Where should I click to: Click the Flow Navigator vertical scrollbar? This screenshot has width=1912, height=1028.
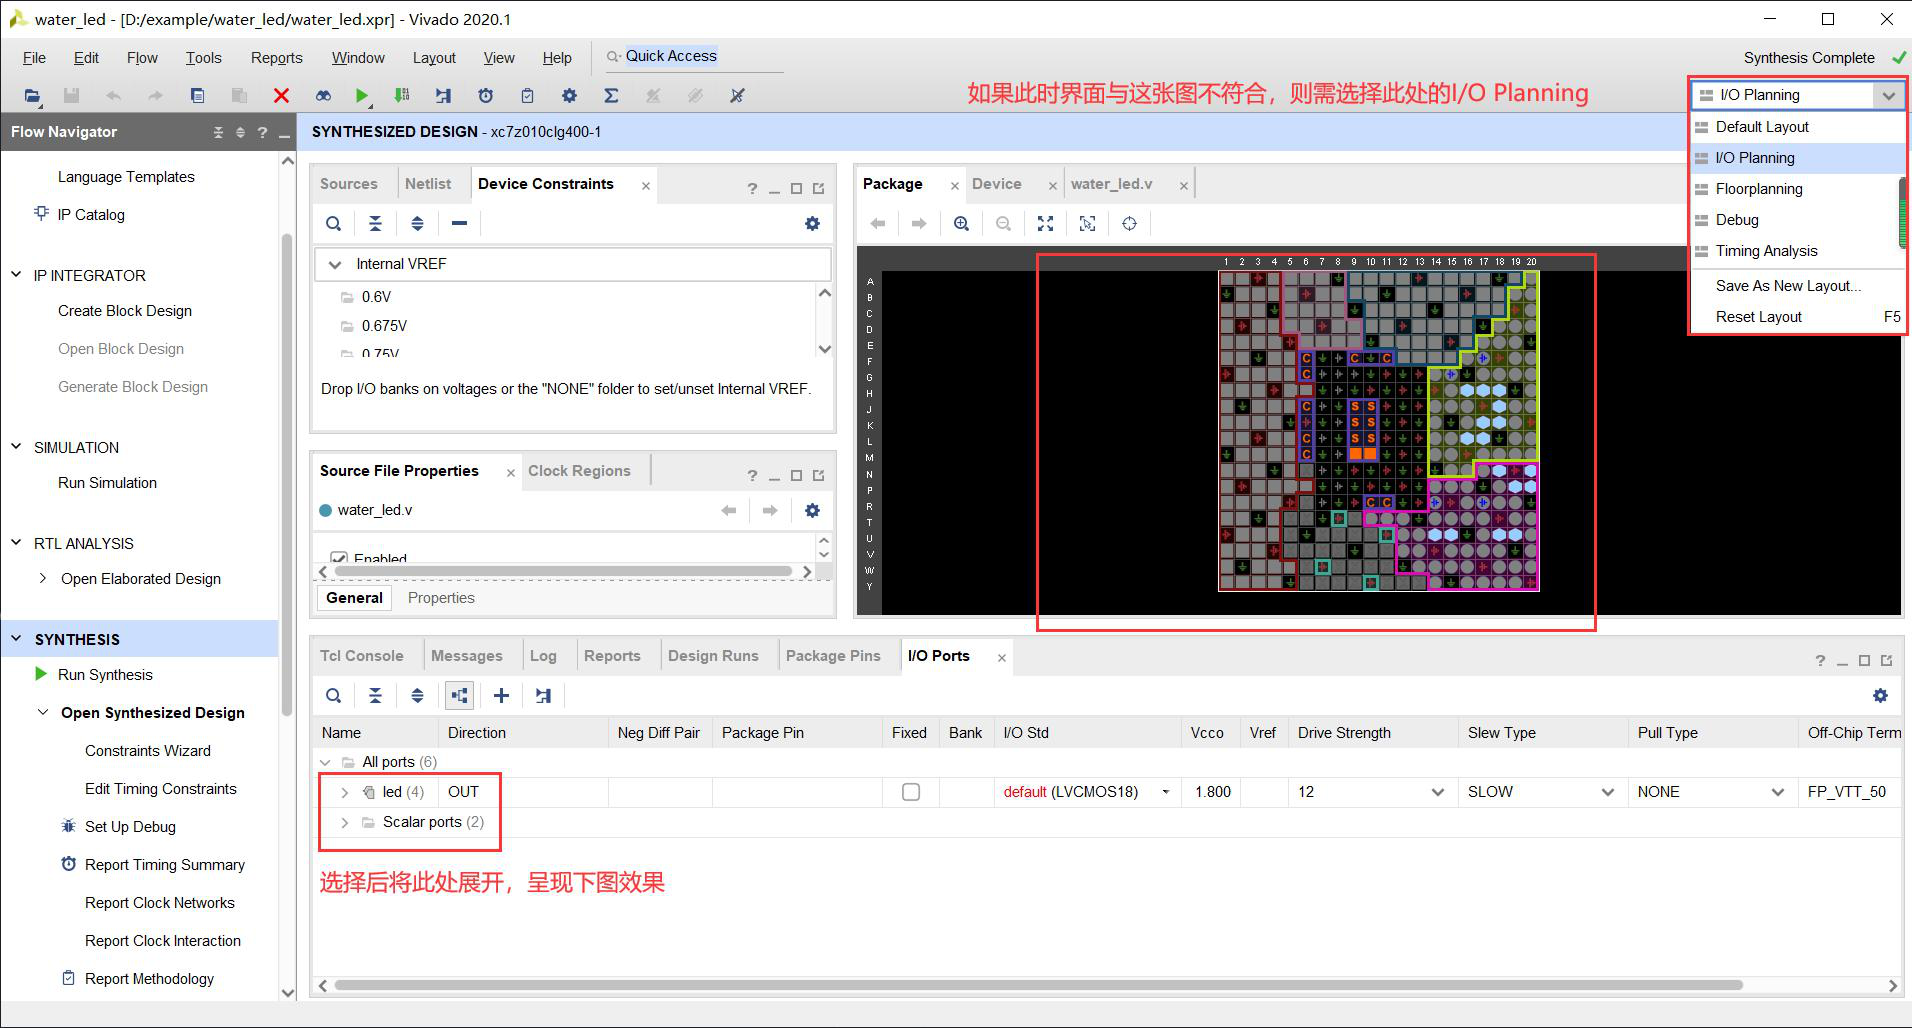coord(287,475)
